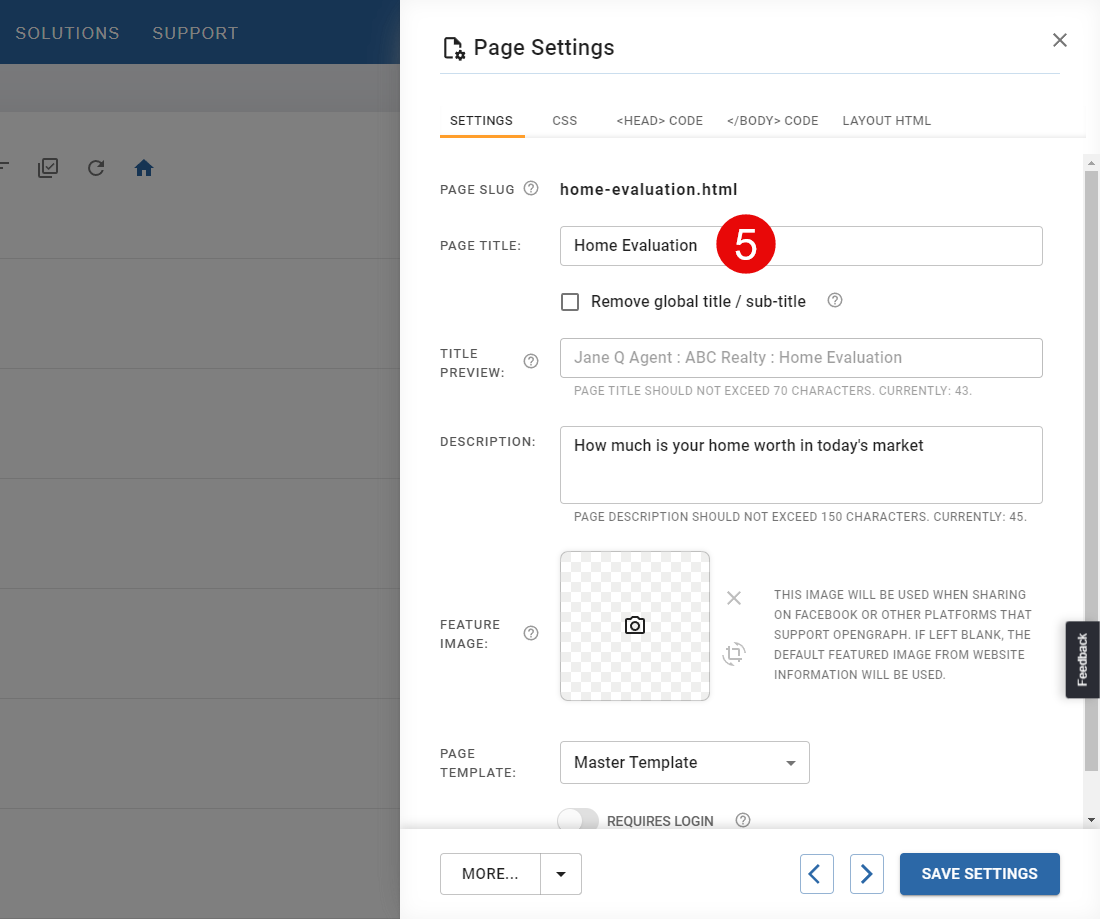Click the SUPPORT menu item

tap(195, 33)
